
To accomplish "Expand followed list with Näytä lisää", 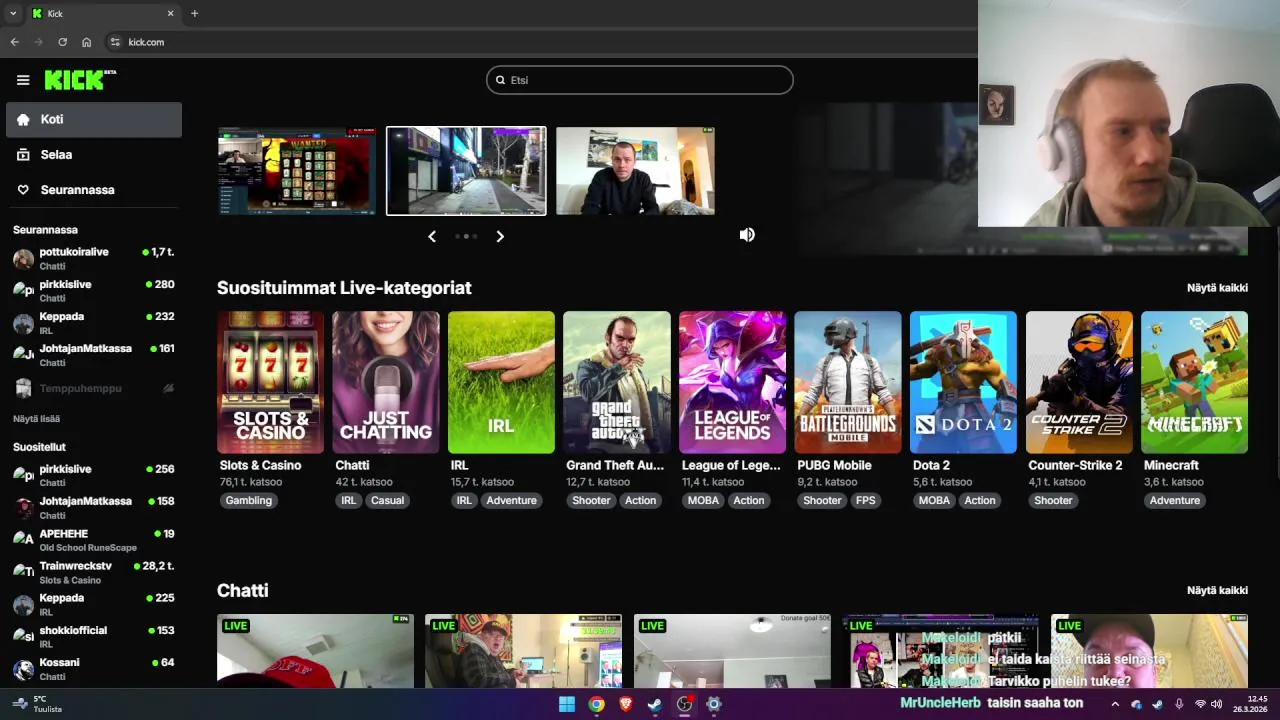I will [x=36, y=419].
